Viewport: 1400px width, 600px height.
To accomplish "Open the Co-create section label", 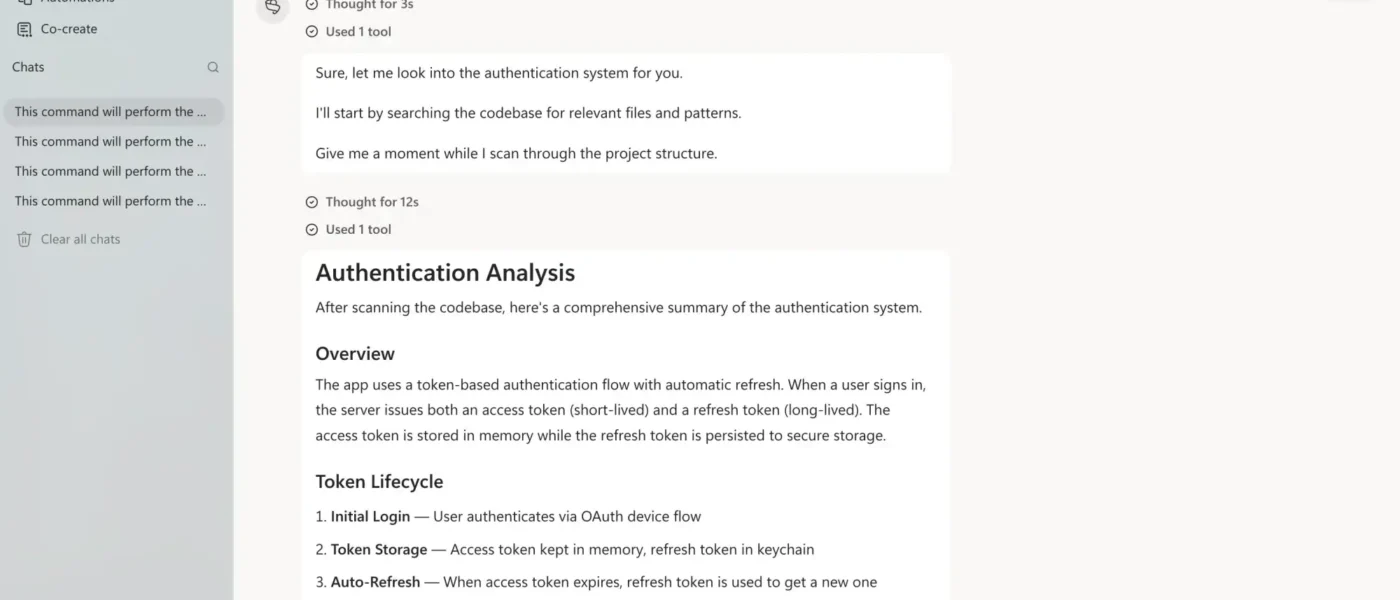I will pos(69,29).
